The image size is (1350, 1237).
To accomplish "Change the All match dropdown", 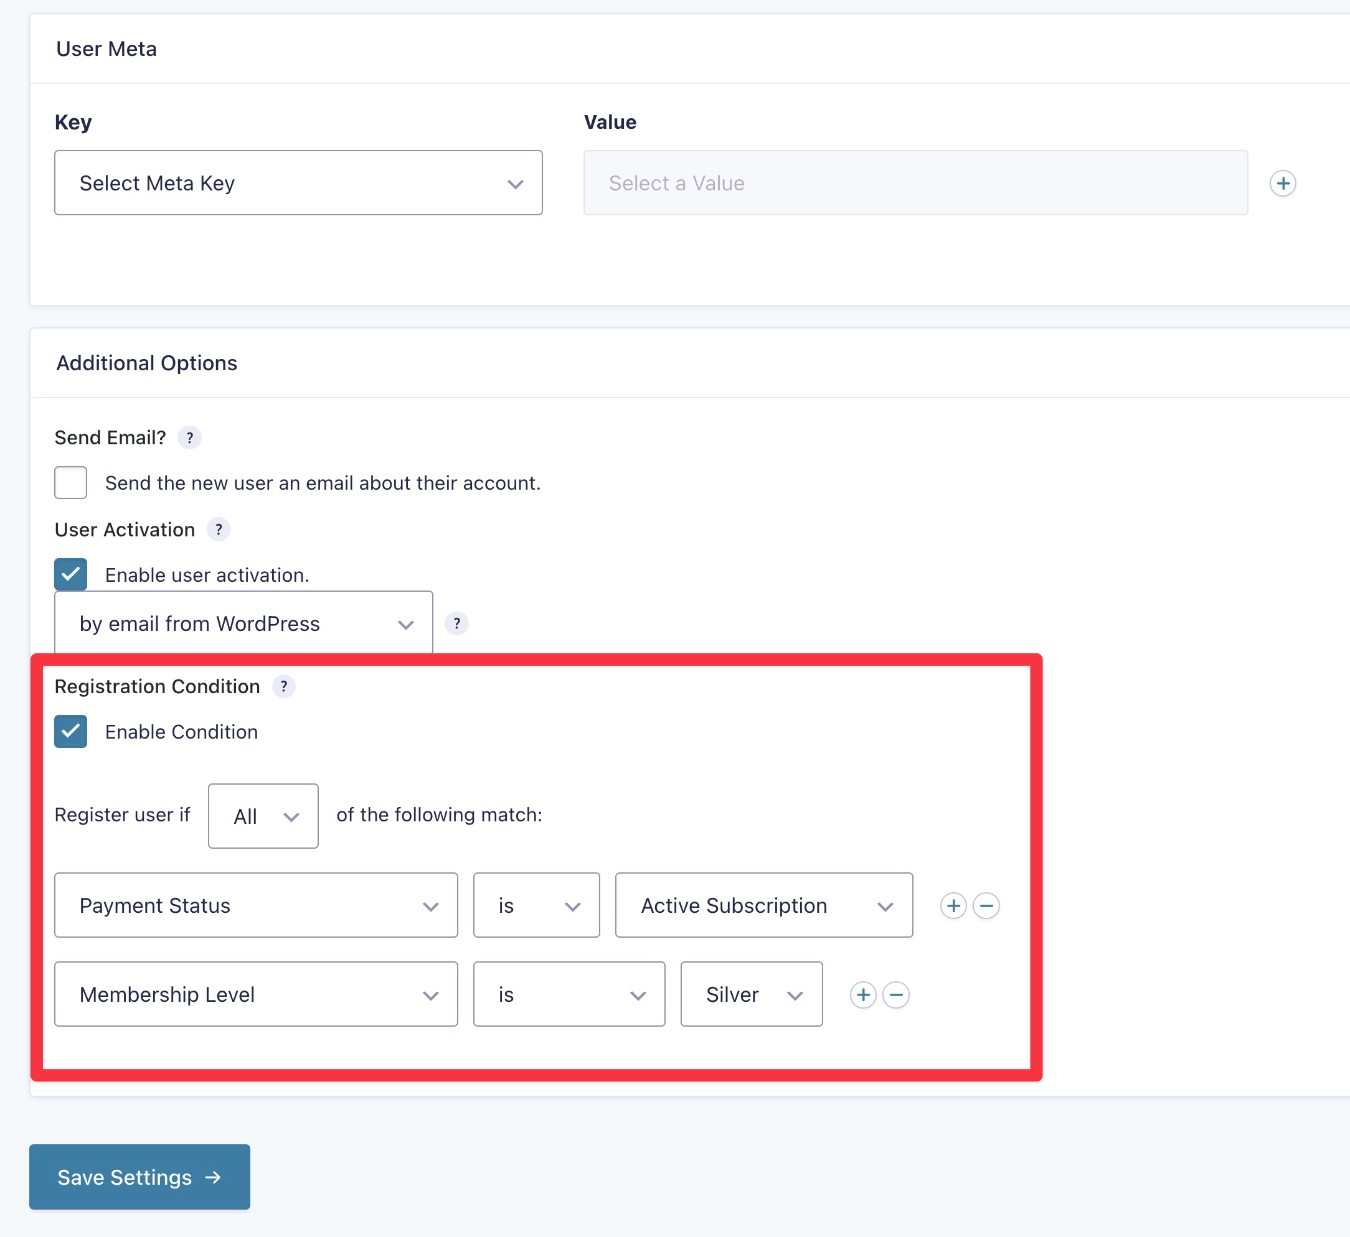I will pos(262,815).
